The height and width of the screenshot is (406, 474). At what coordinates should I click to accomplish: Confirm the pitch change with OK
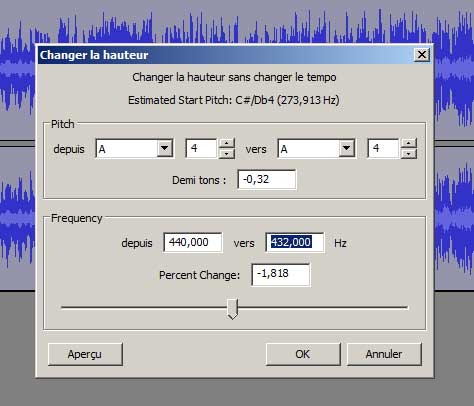303,354
